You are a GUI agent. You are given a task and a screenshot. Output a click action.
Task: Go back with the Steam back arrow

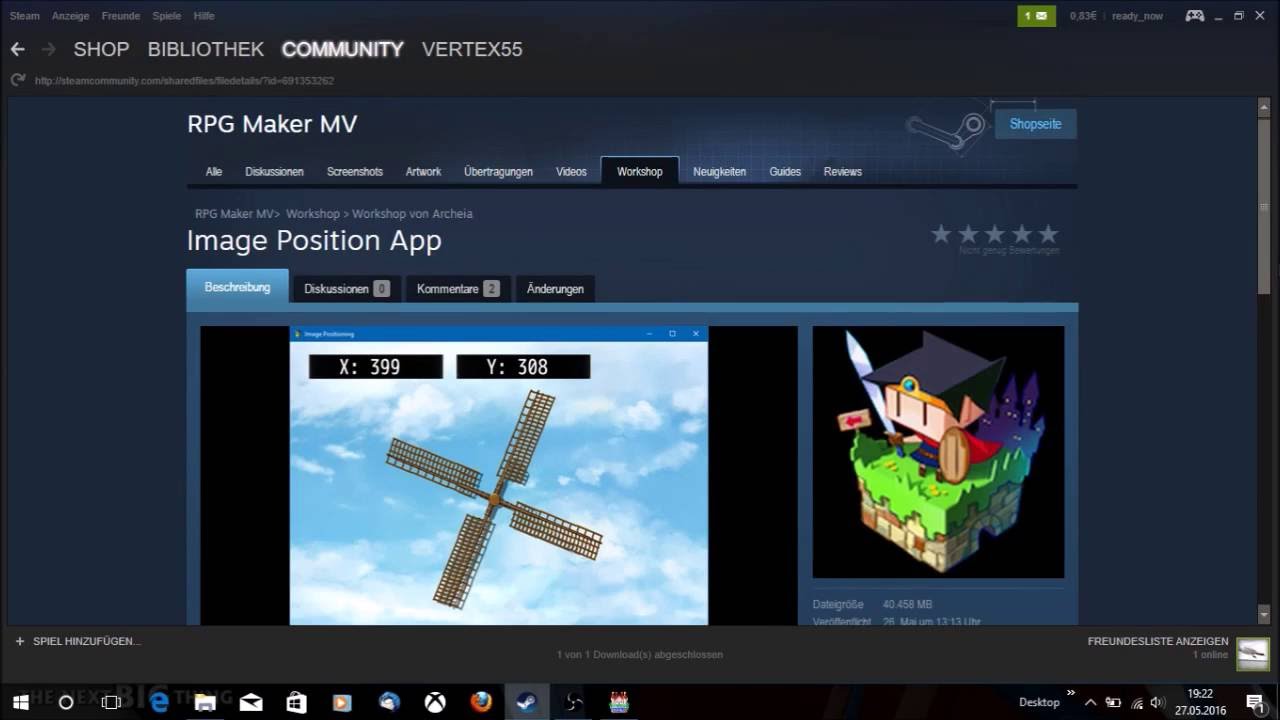pos(17,49)
